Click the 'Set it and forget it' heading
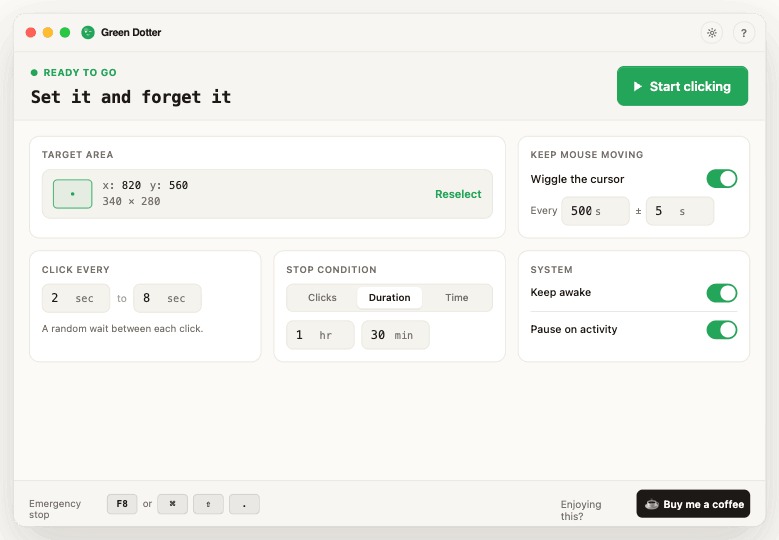 point(131,97)
